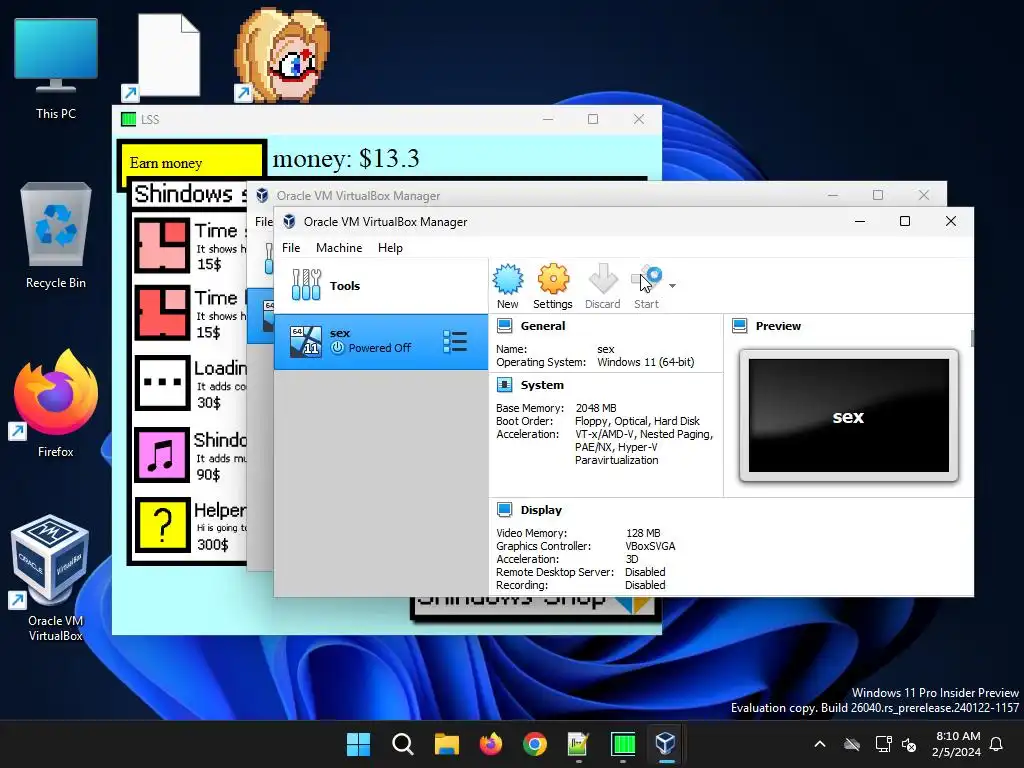
Task: Start the selected virtual machine
Action: pos(647,287)
